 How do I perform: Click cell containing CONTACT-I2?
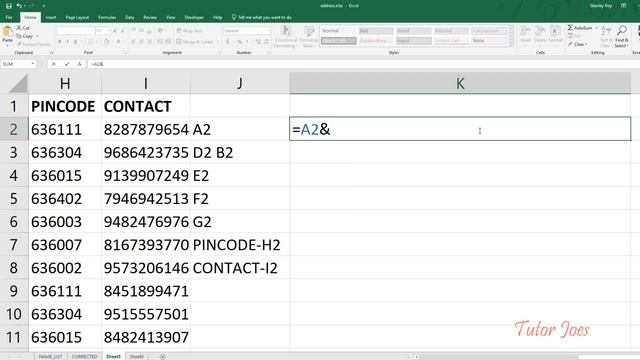[x=240, y=268]
